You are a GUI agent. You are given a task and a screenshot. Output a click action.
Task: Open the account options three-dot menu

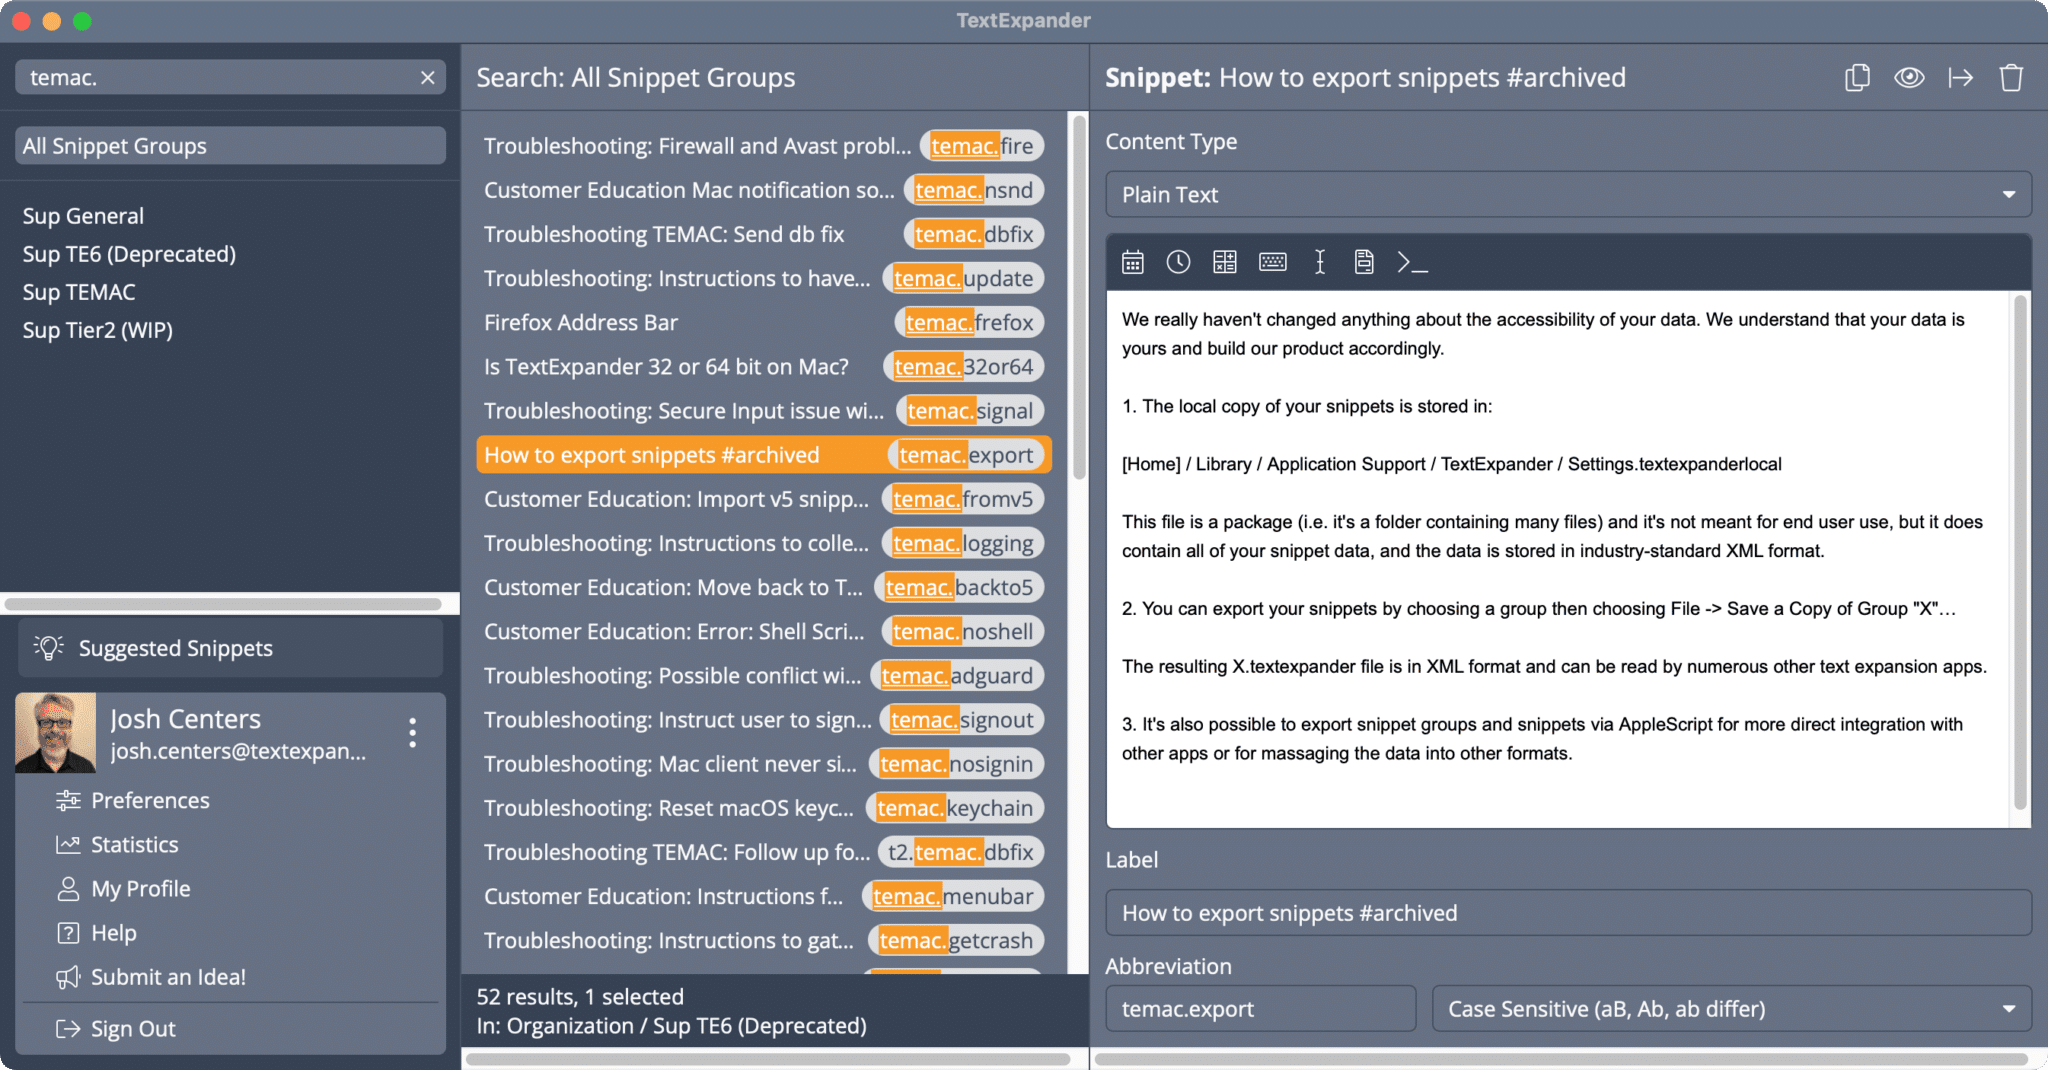point(412,733)
